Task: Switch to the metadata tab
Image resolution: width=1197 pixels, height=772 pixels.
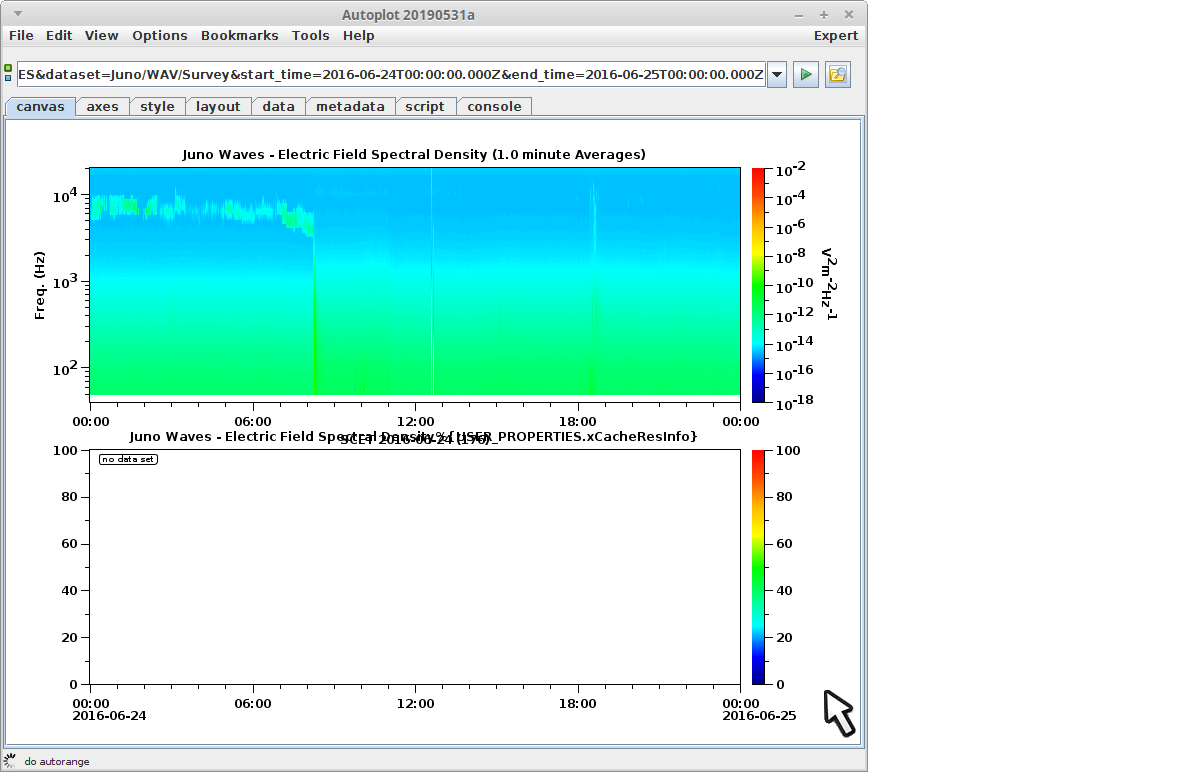Action: [x=350, y=107]
